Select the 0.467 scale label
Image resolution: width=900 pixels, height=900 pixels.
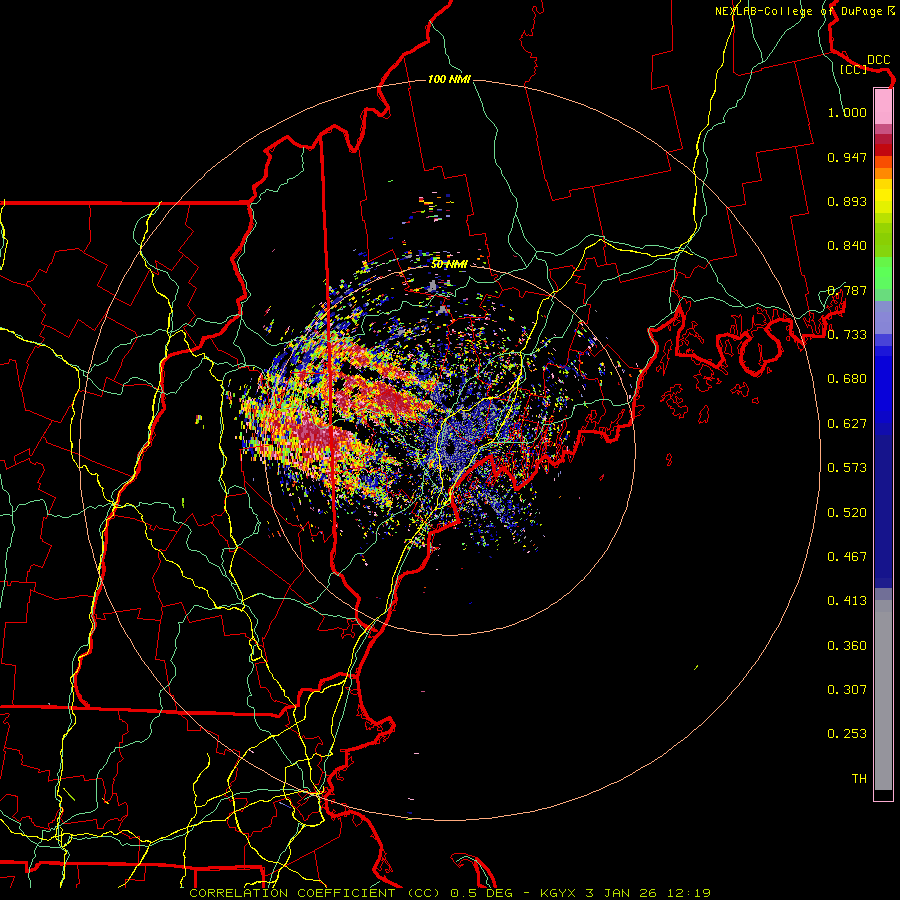point(847,557)
